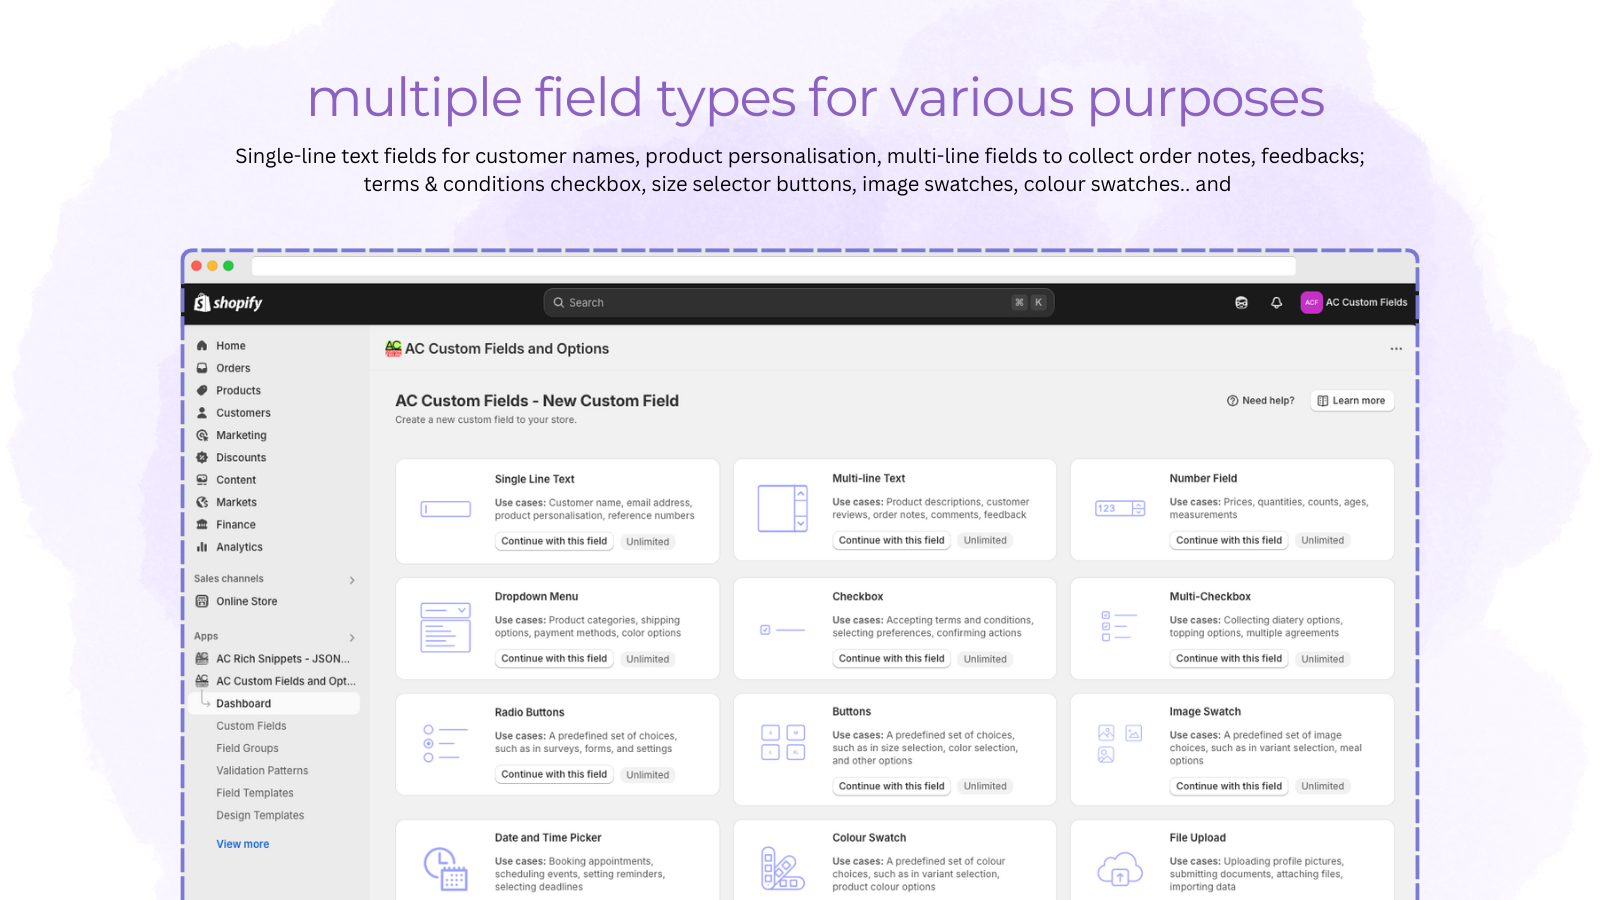
Task: Open Validation Patterns in the sidebar
Action: (262, 771)
